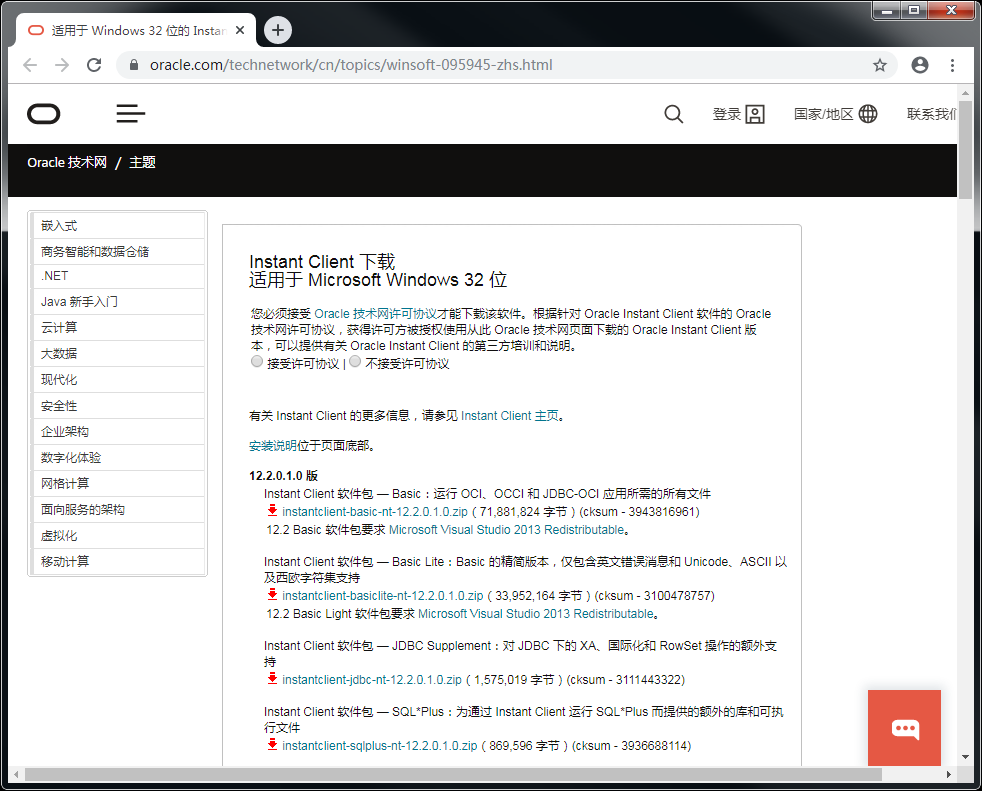
Task: Click the vertical scrollbar up arrow
Action: point(965,93)
